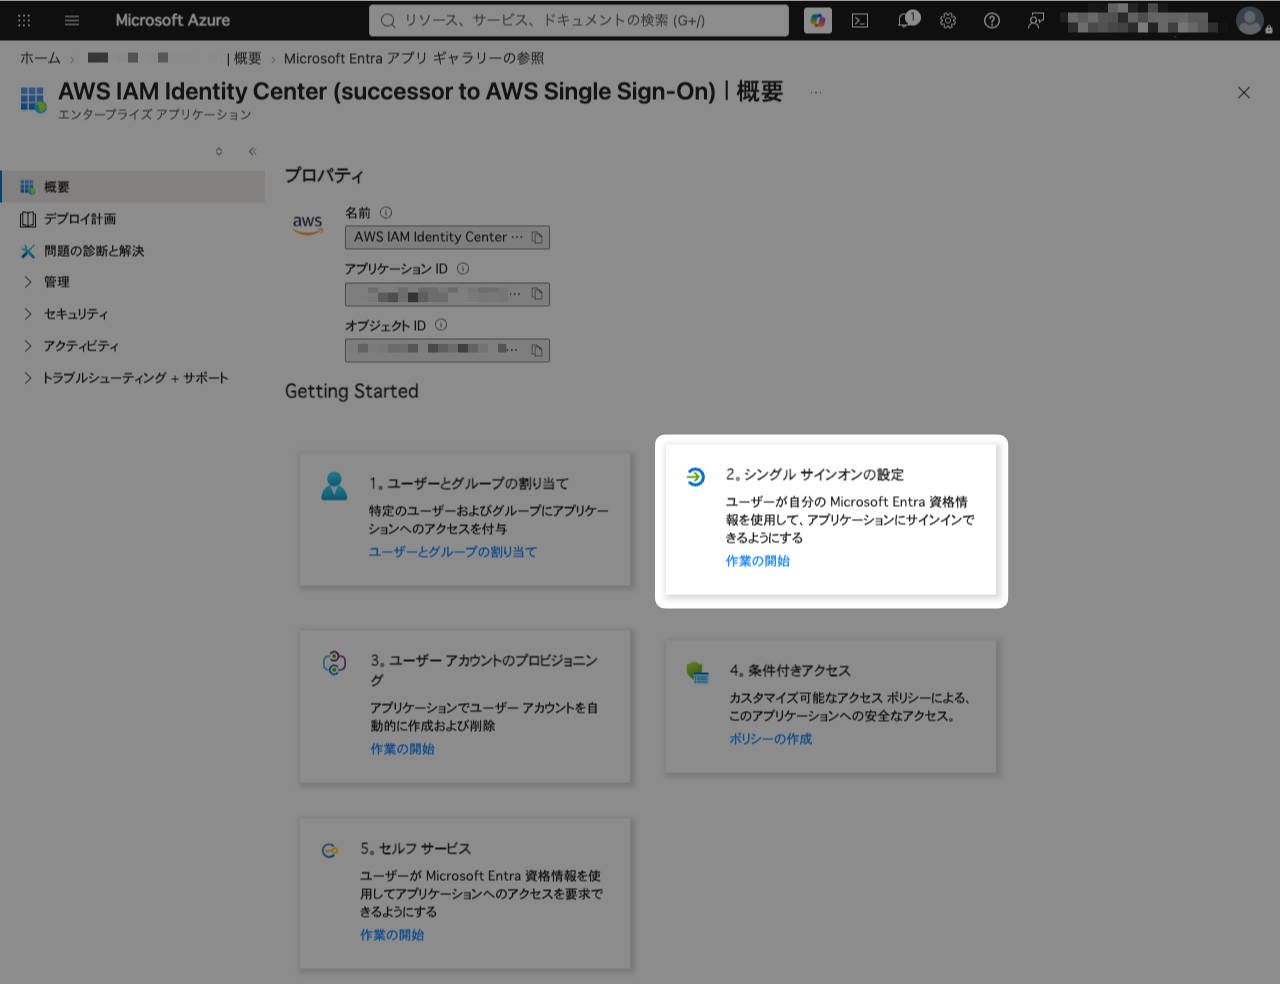Click the self-service icon on card 5
The height and width of the screenshot is (984, 1280).
coord(330,851)
